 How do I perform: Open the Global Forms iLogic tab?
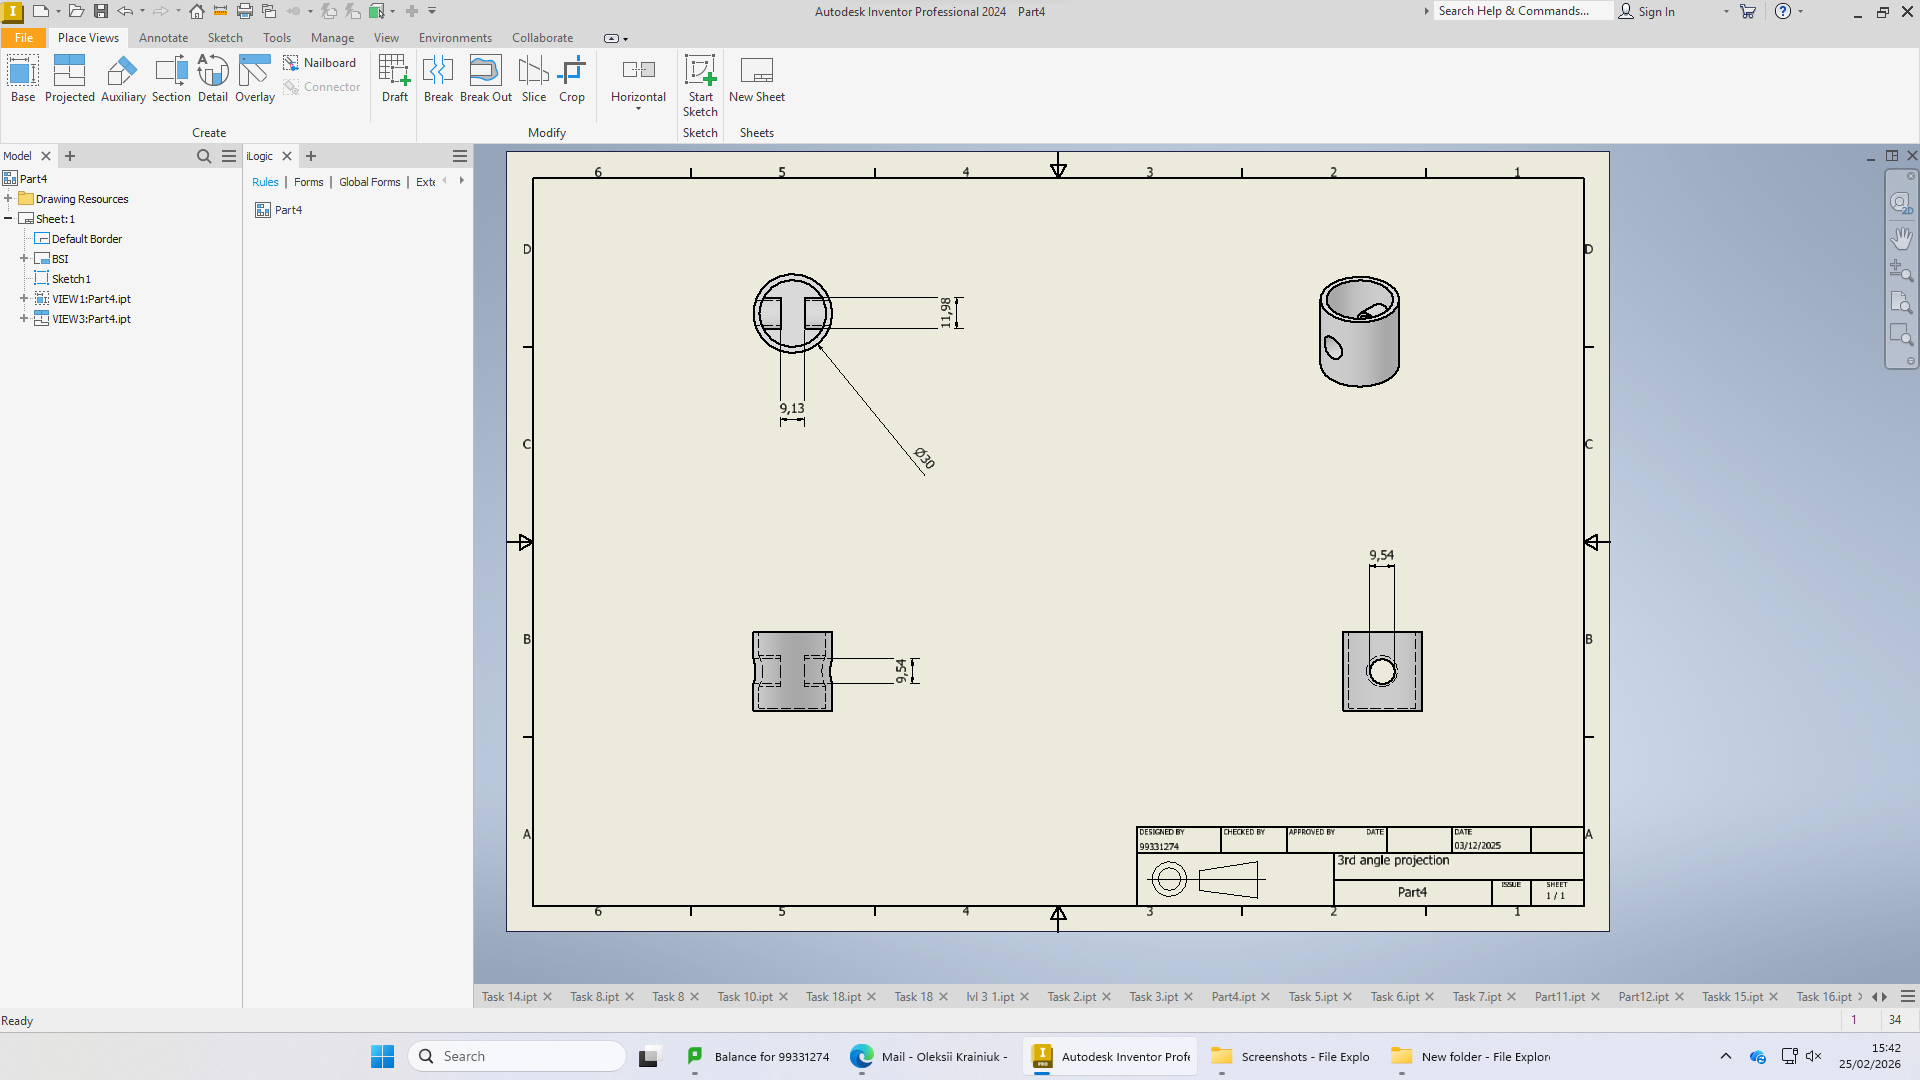pyautogui.click(x=369, y=182)
